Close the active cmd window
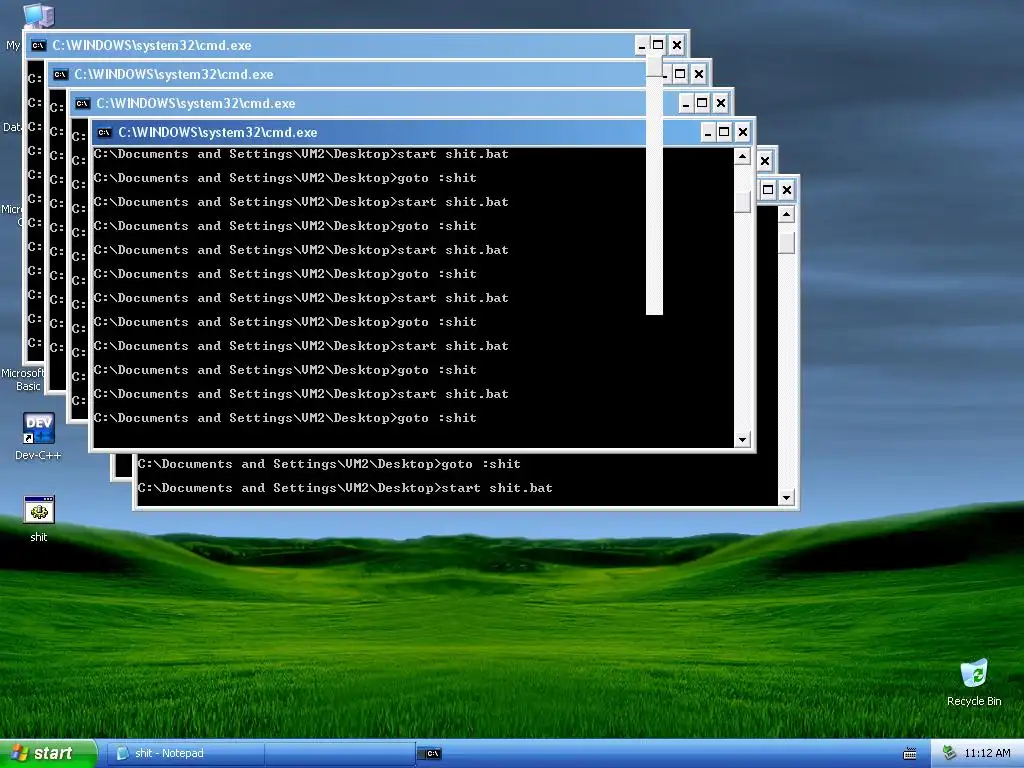 point(743,133)
